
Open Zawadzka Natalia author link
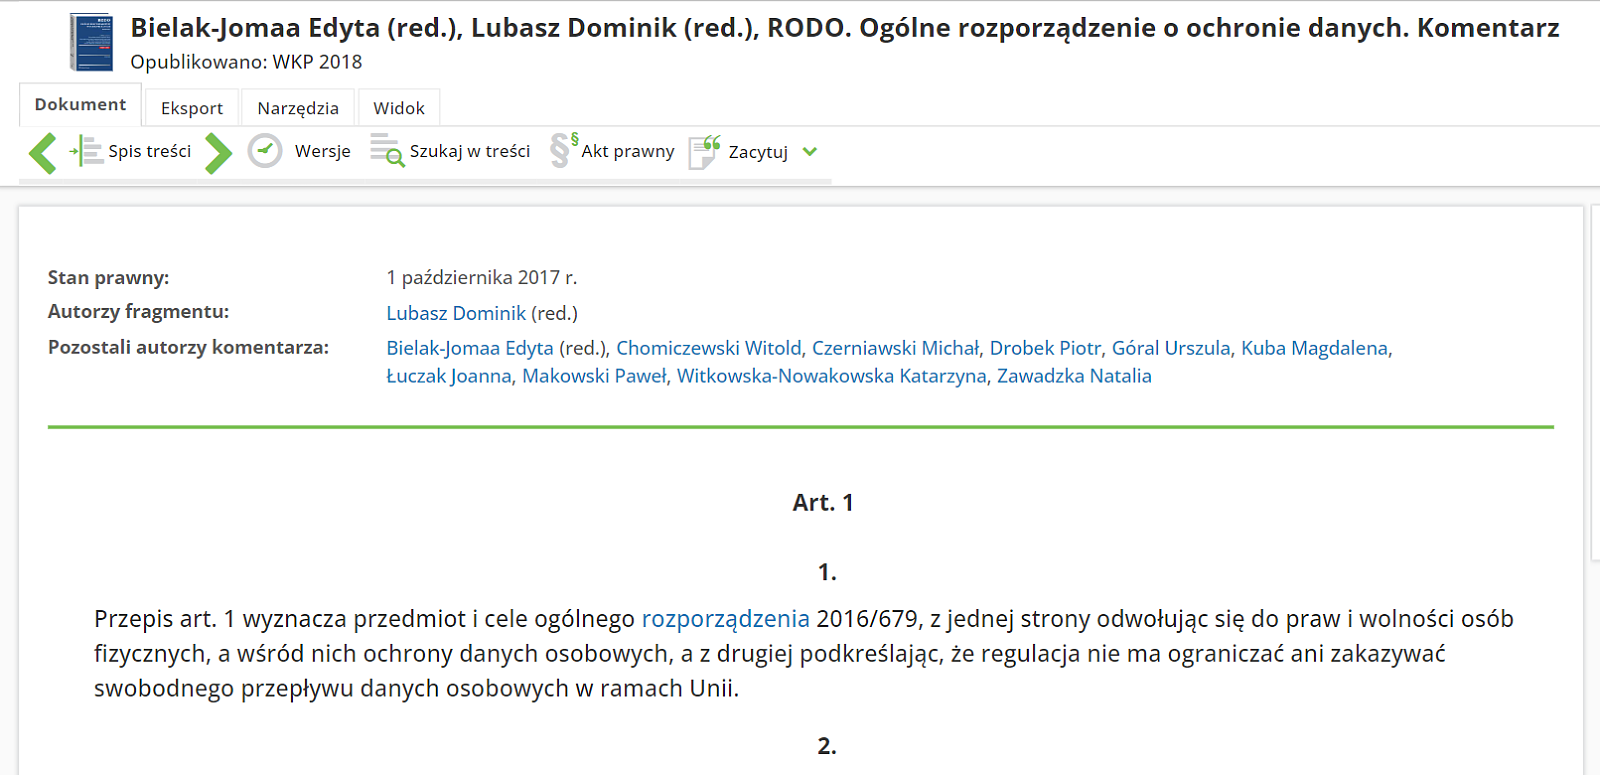point(1074,376)
